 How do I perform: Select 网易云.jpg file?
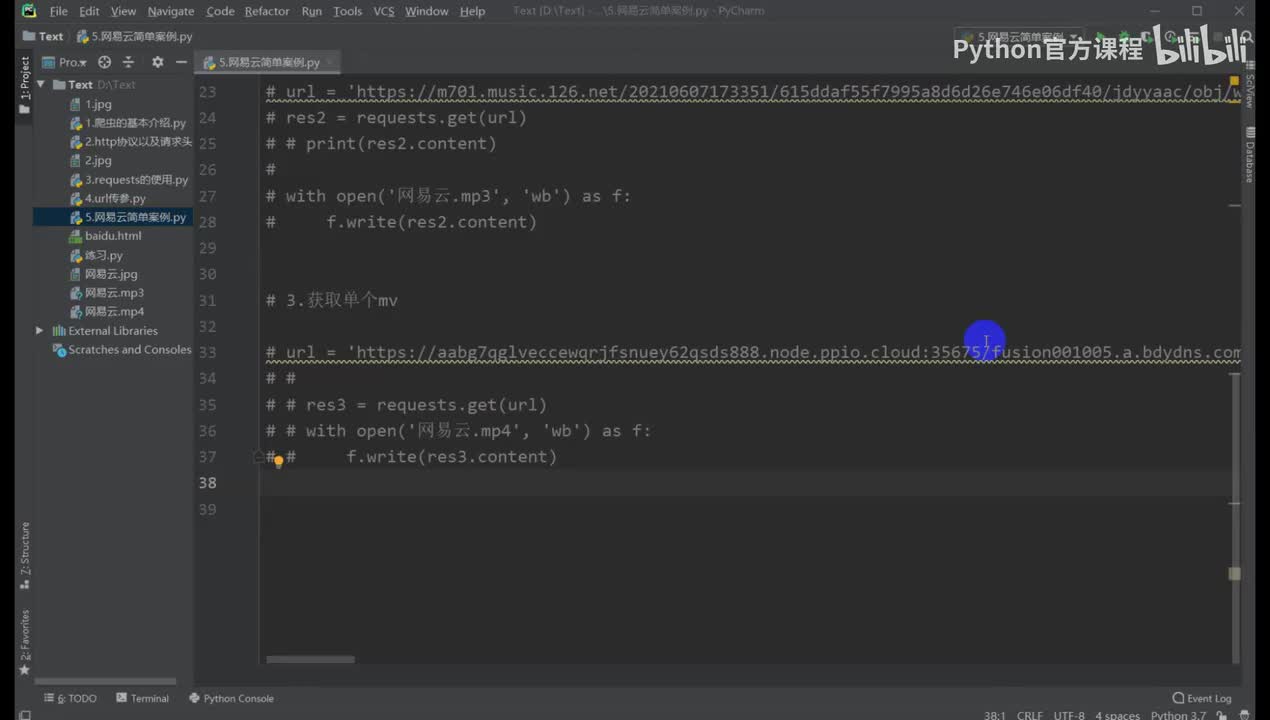pyautogui.click(x=104, y=274)
